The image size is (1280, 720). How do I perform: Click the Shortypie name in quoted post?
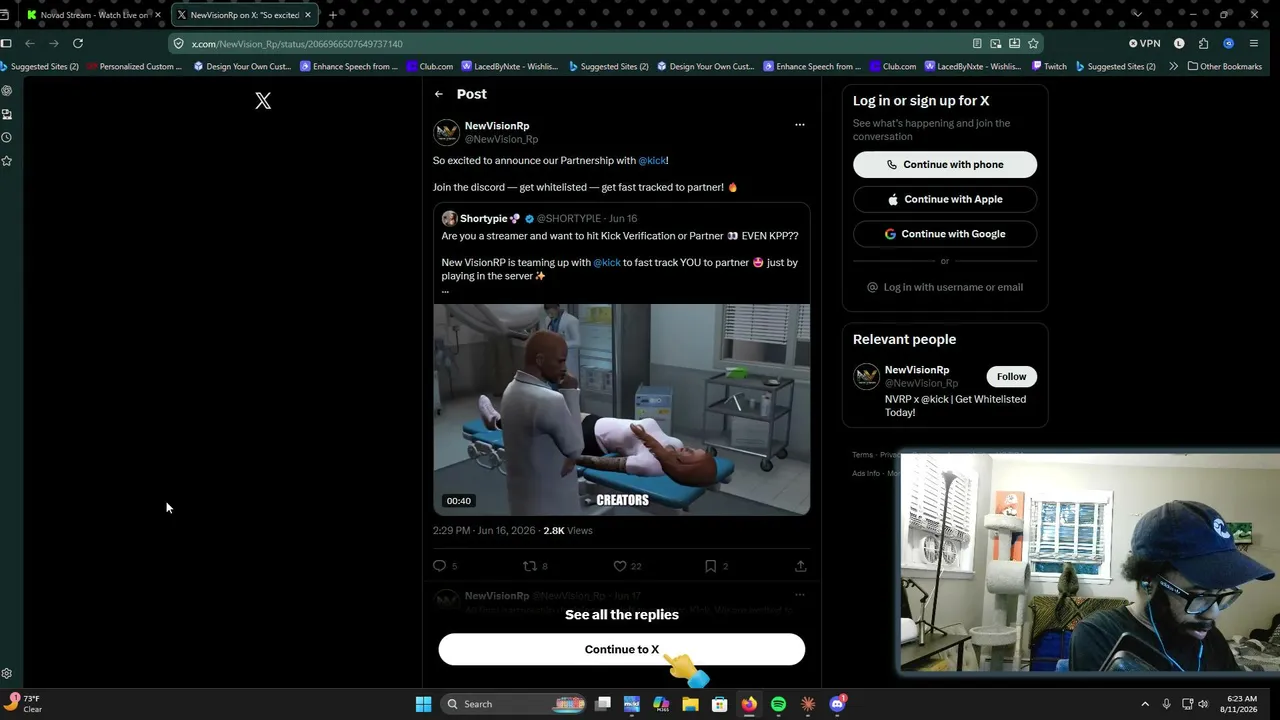pyautogui.click(x=484, y=219)
